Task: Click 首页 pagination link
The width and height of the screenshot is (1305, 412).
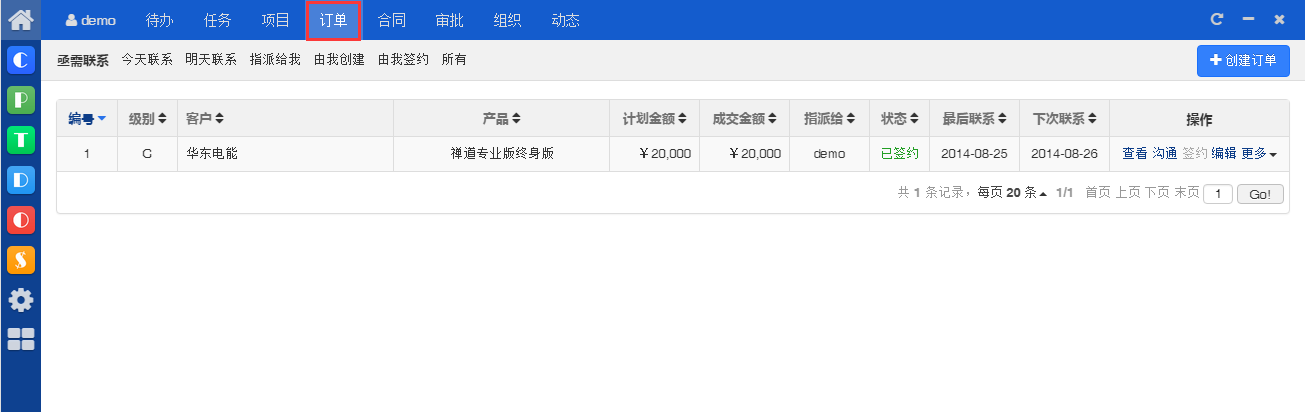Action: (x=1098, y=193)
